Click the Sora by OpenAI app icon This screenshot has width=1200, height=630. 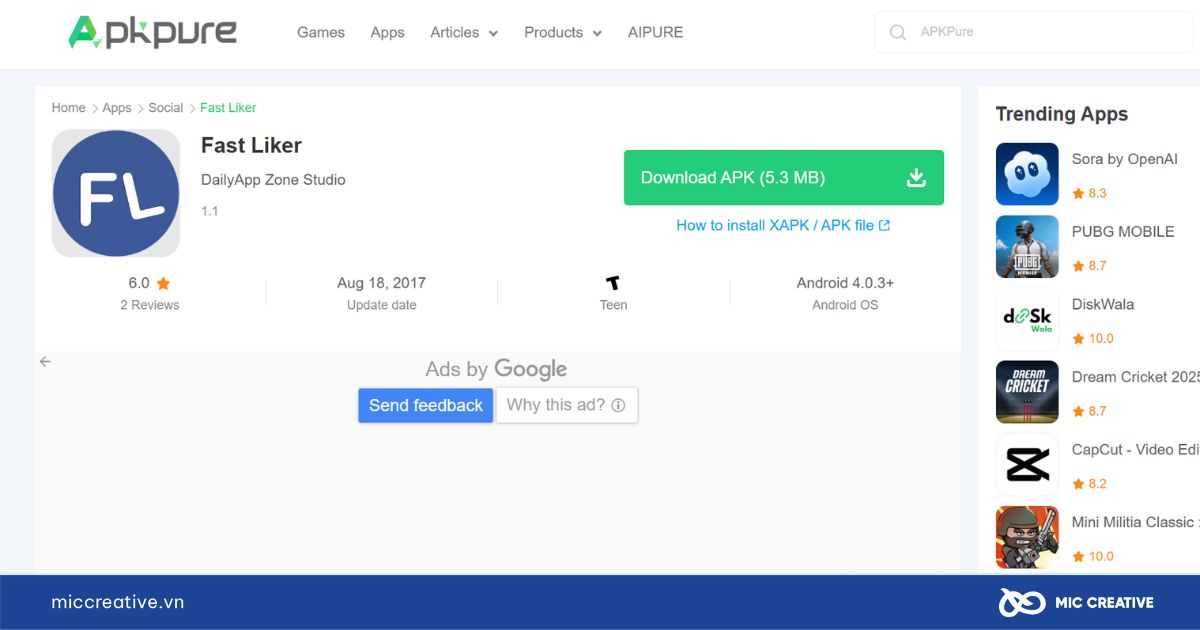[x=1027, y=174]
